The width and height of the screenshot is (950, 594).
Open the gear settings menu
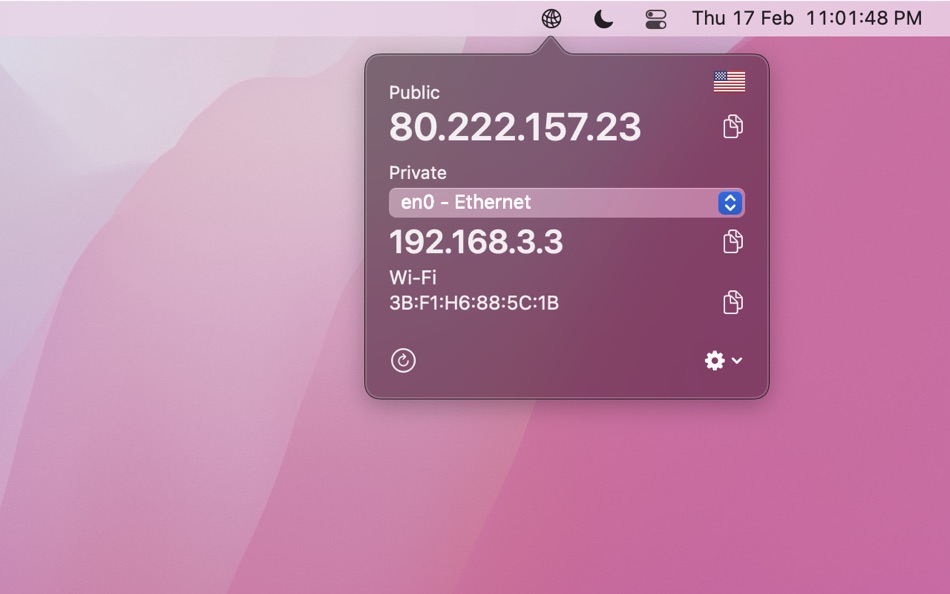723,360
